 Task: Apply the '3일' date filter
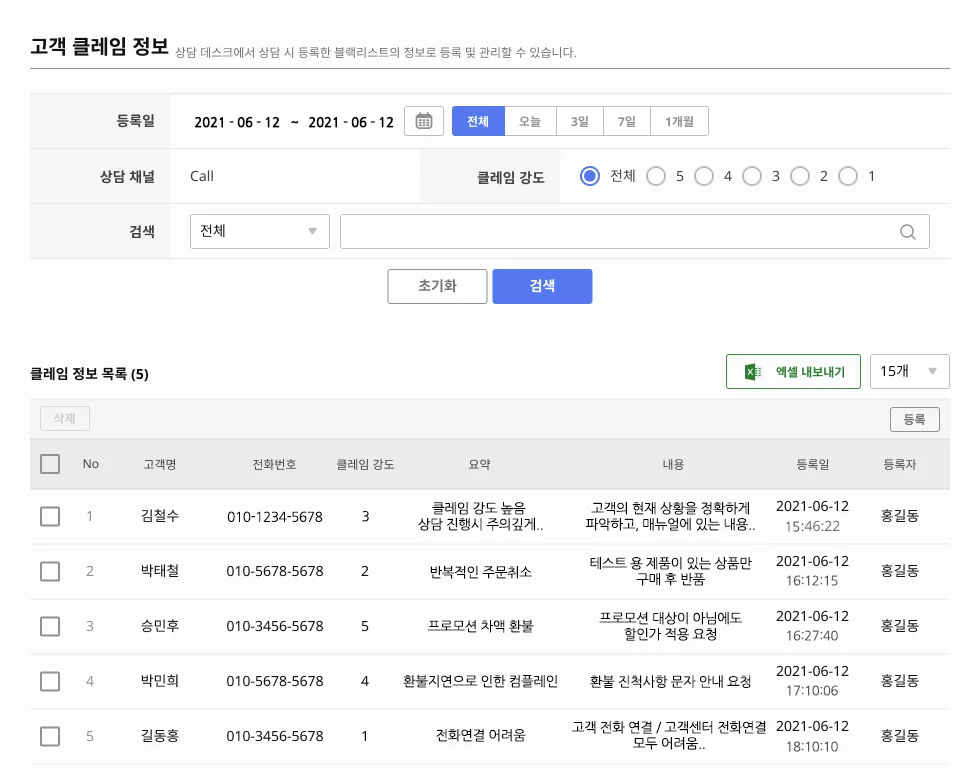(578, 120)
